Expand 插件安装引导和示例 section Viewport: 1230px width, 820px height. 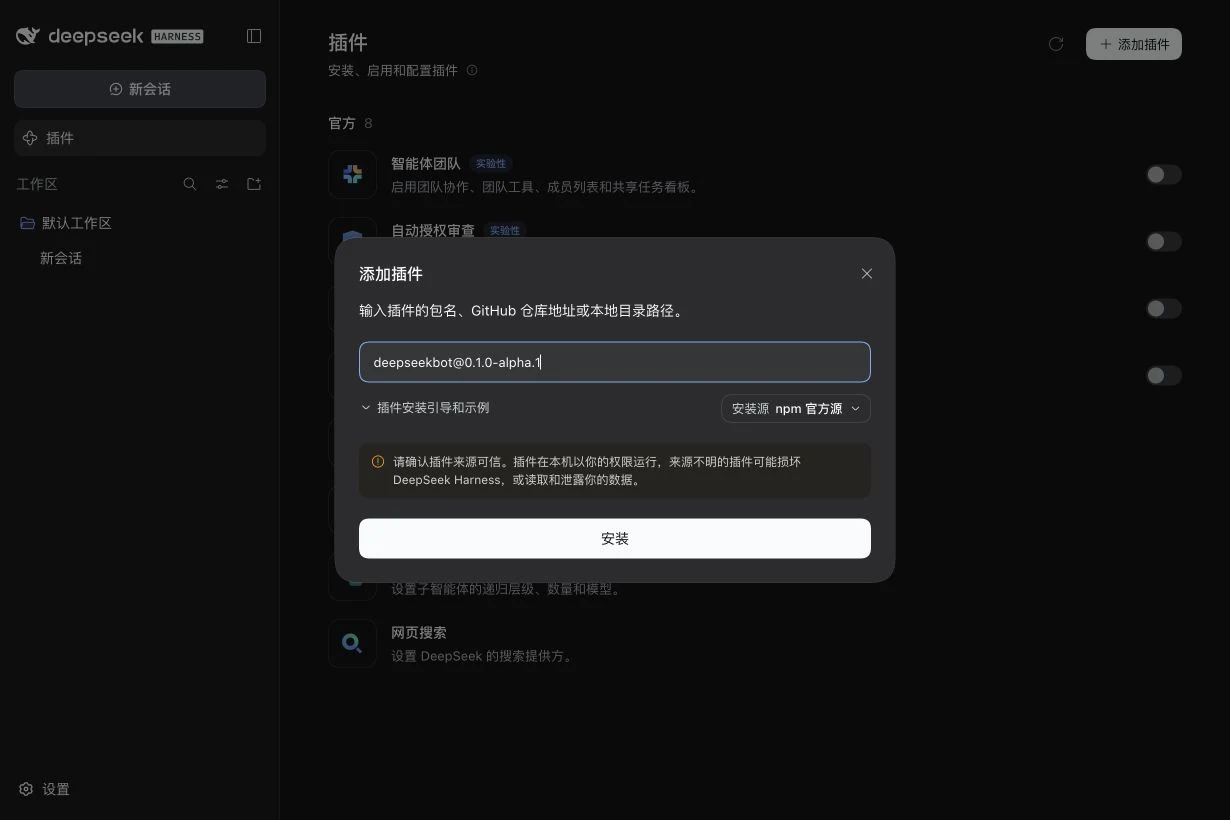pyautogui.click(x=425, y=408)
